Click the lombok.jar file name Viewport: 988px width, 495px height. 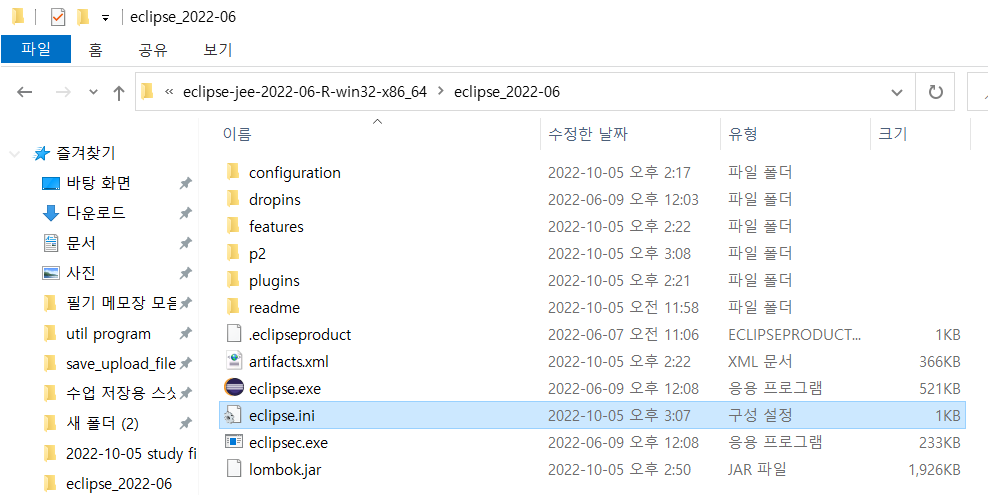(x=285, y=470)
